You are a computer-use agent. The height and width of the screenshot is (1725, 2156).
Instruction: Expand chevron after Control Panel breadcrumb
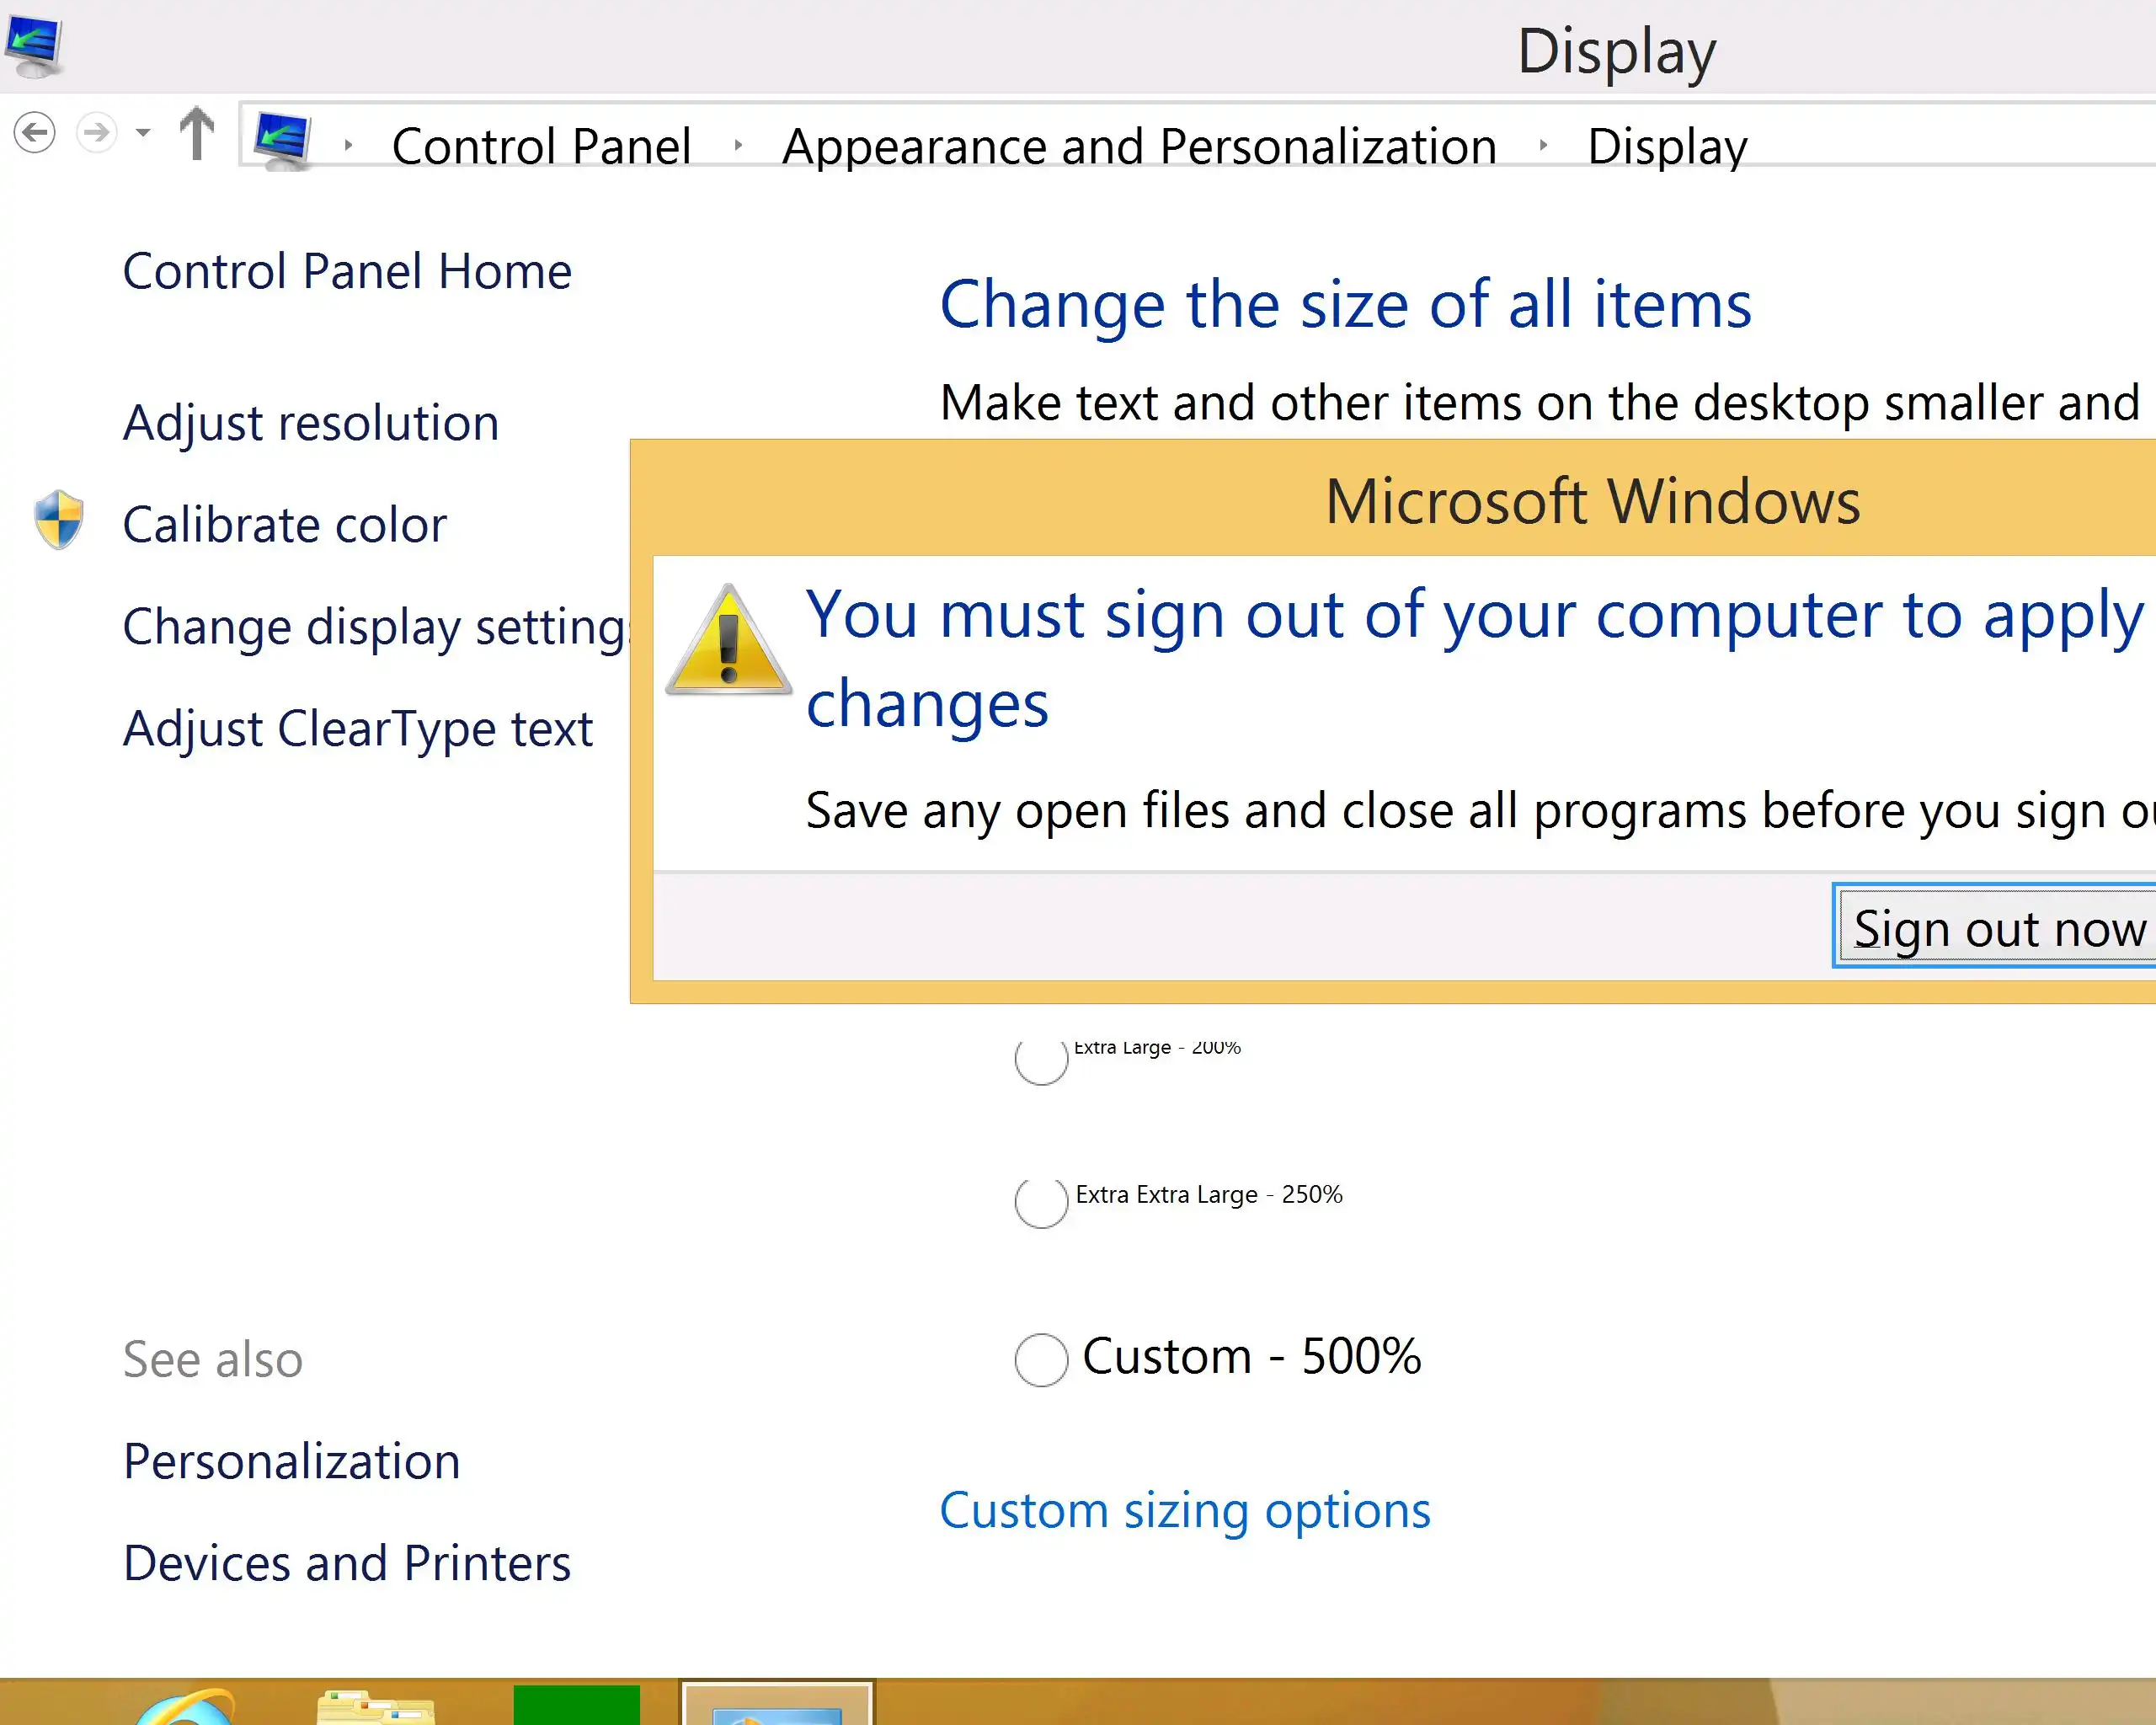coord(738,146)
